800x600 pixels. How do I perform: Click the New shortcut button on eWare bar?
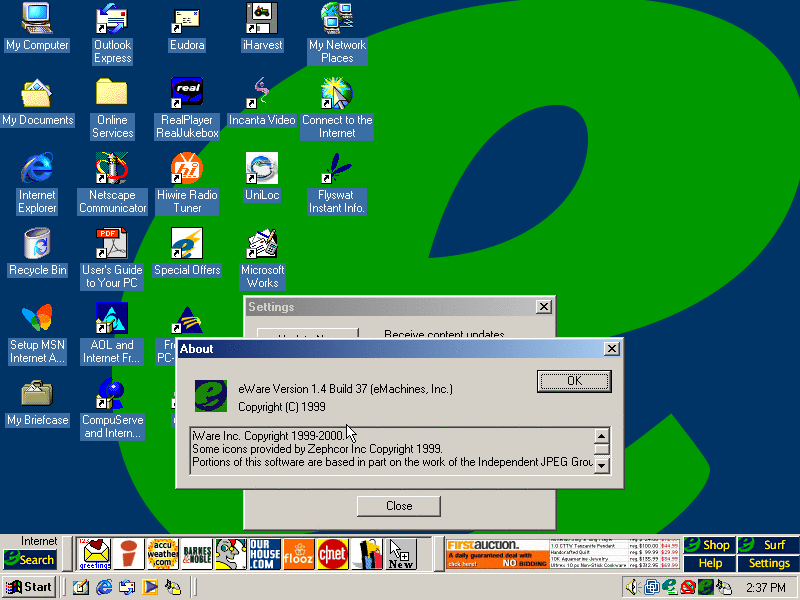coord(401,553)
